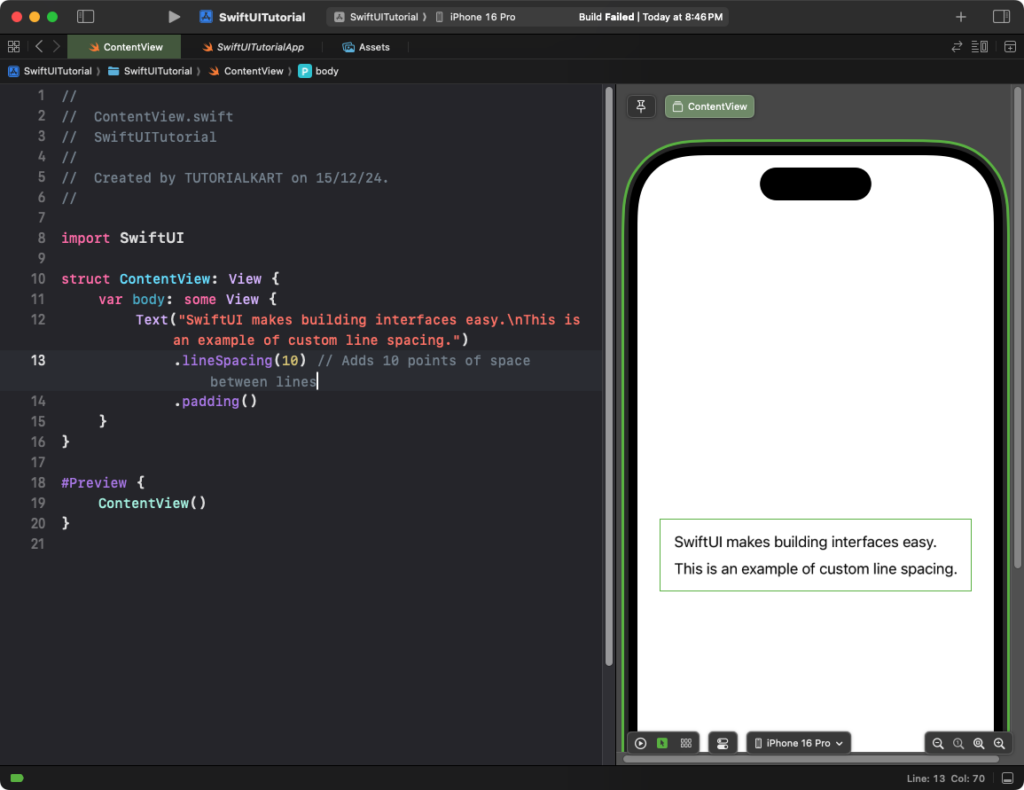Select the ContentView preview button

(x=710, y=106)
